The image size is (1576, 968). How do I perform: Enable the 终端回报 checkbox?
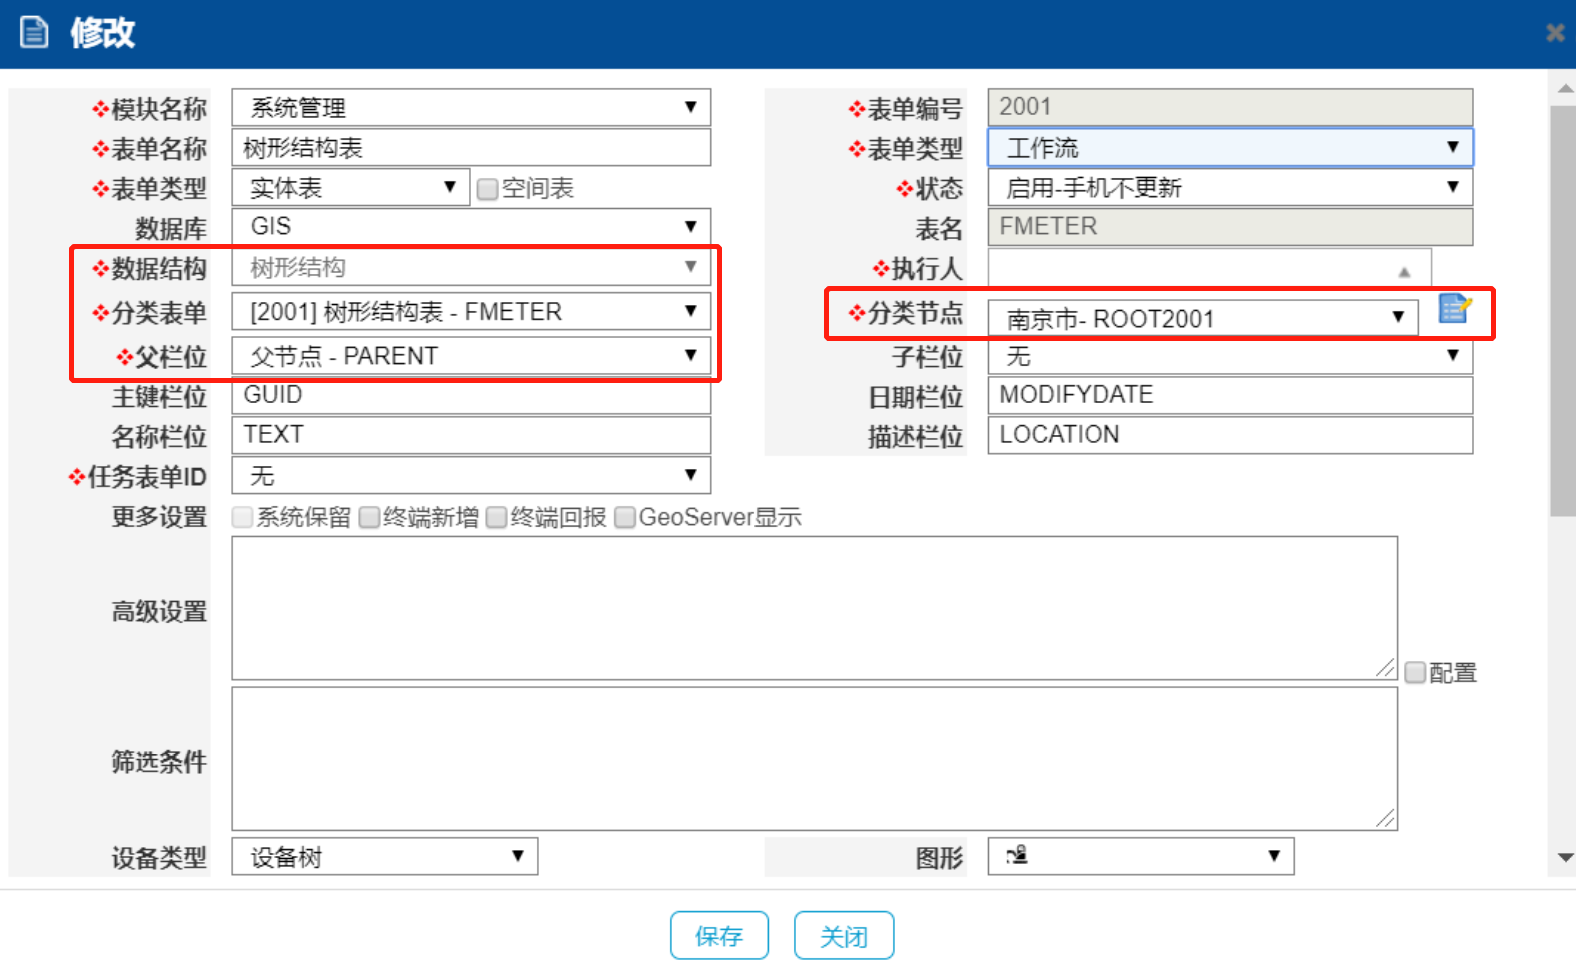(496, 517)
